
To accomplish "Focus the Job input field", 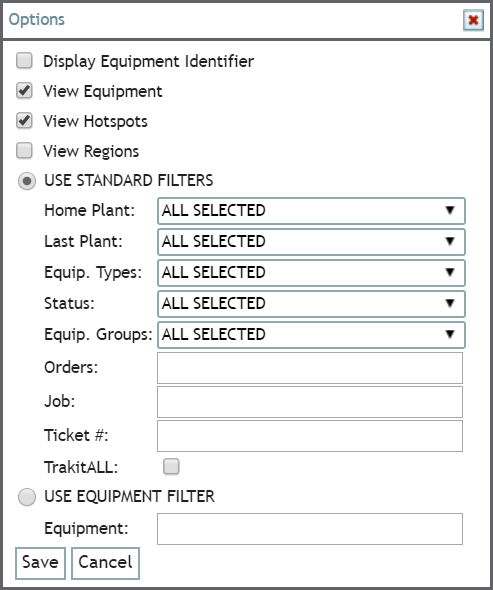I will (310, 402).
